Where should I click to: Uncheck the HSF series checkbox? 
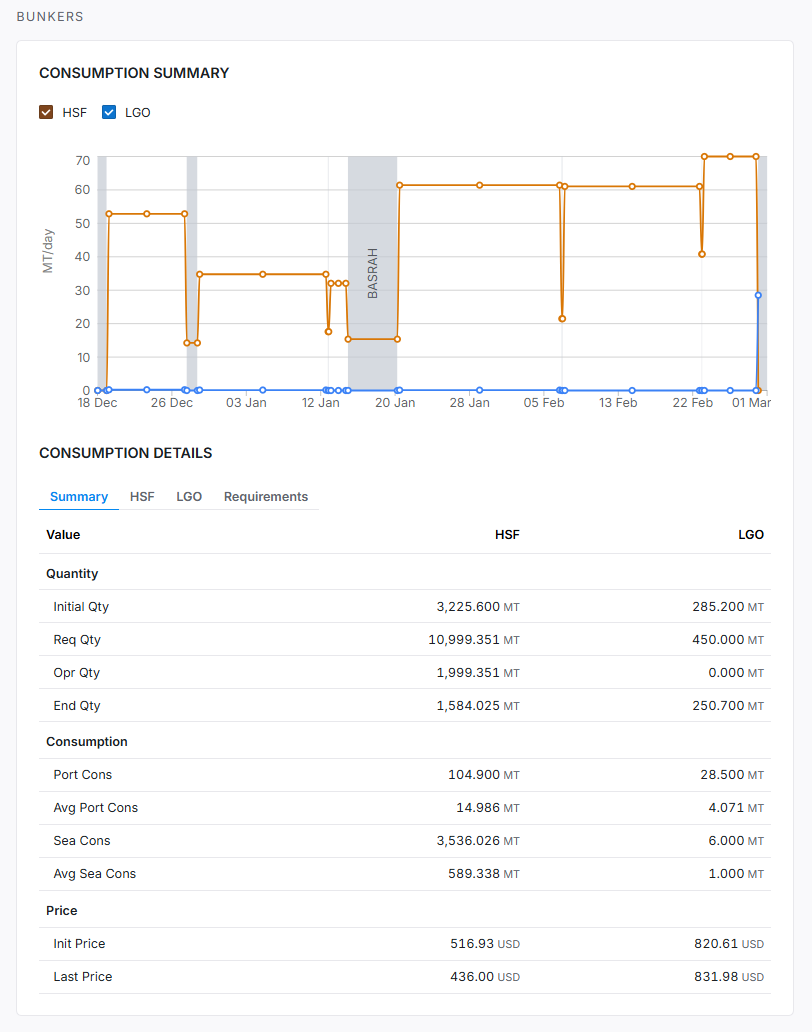46,112
